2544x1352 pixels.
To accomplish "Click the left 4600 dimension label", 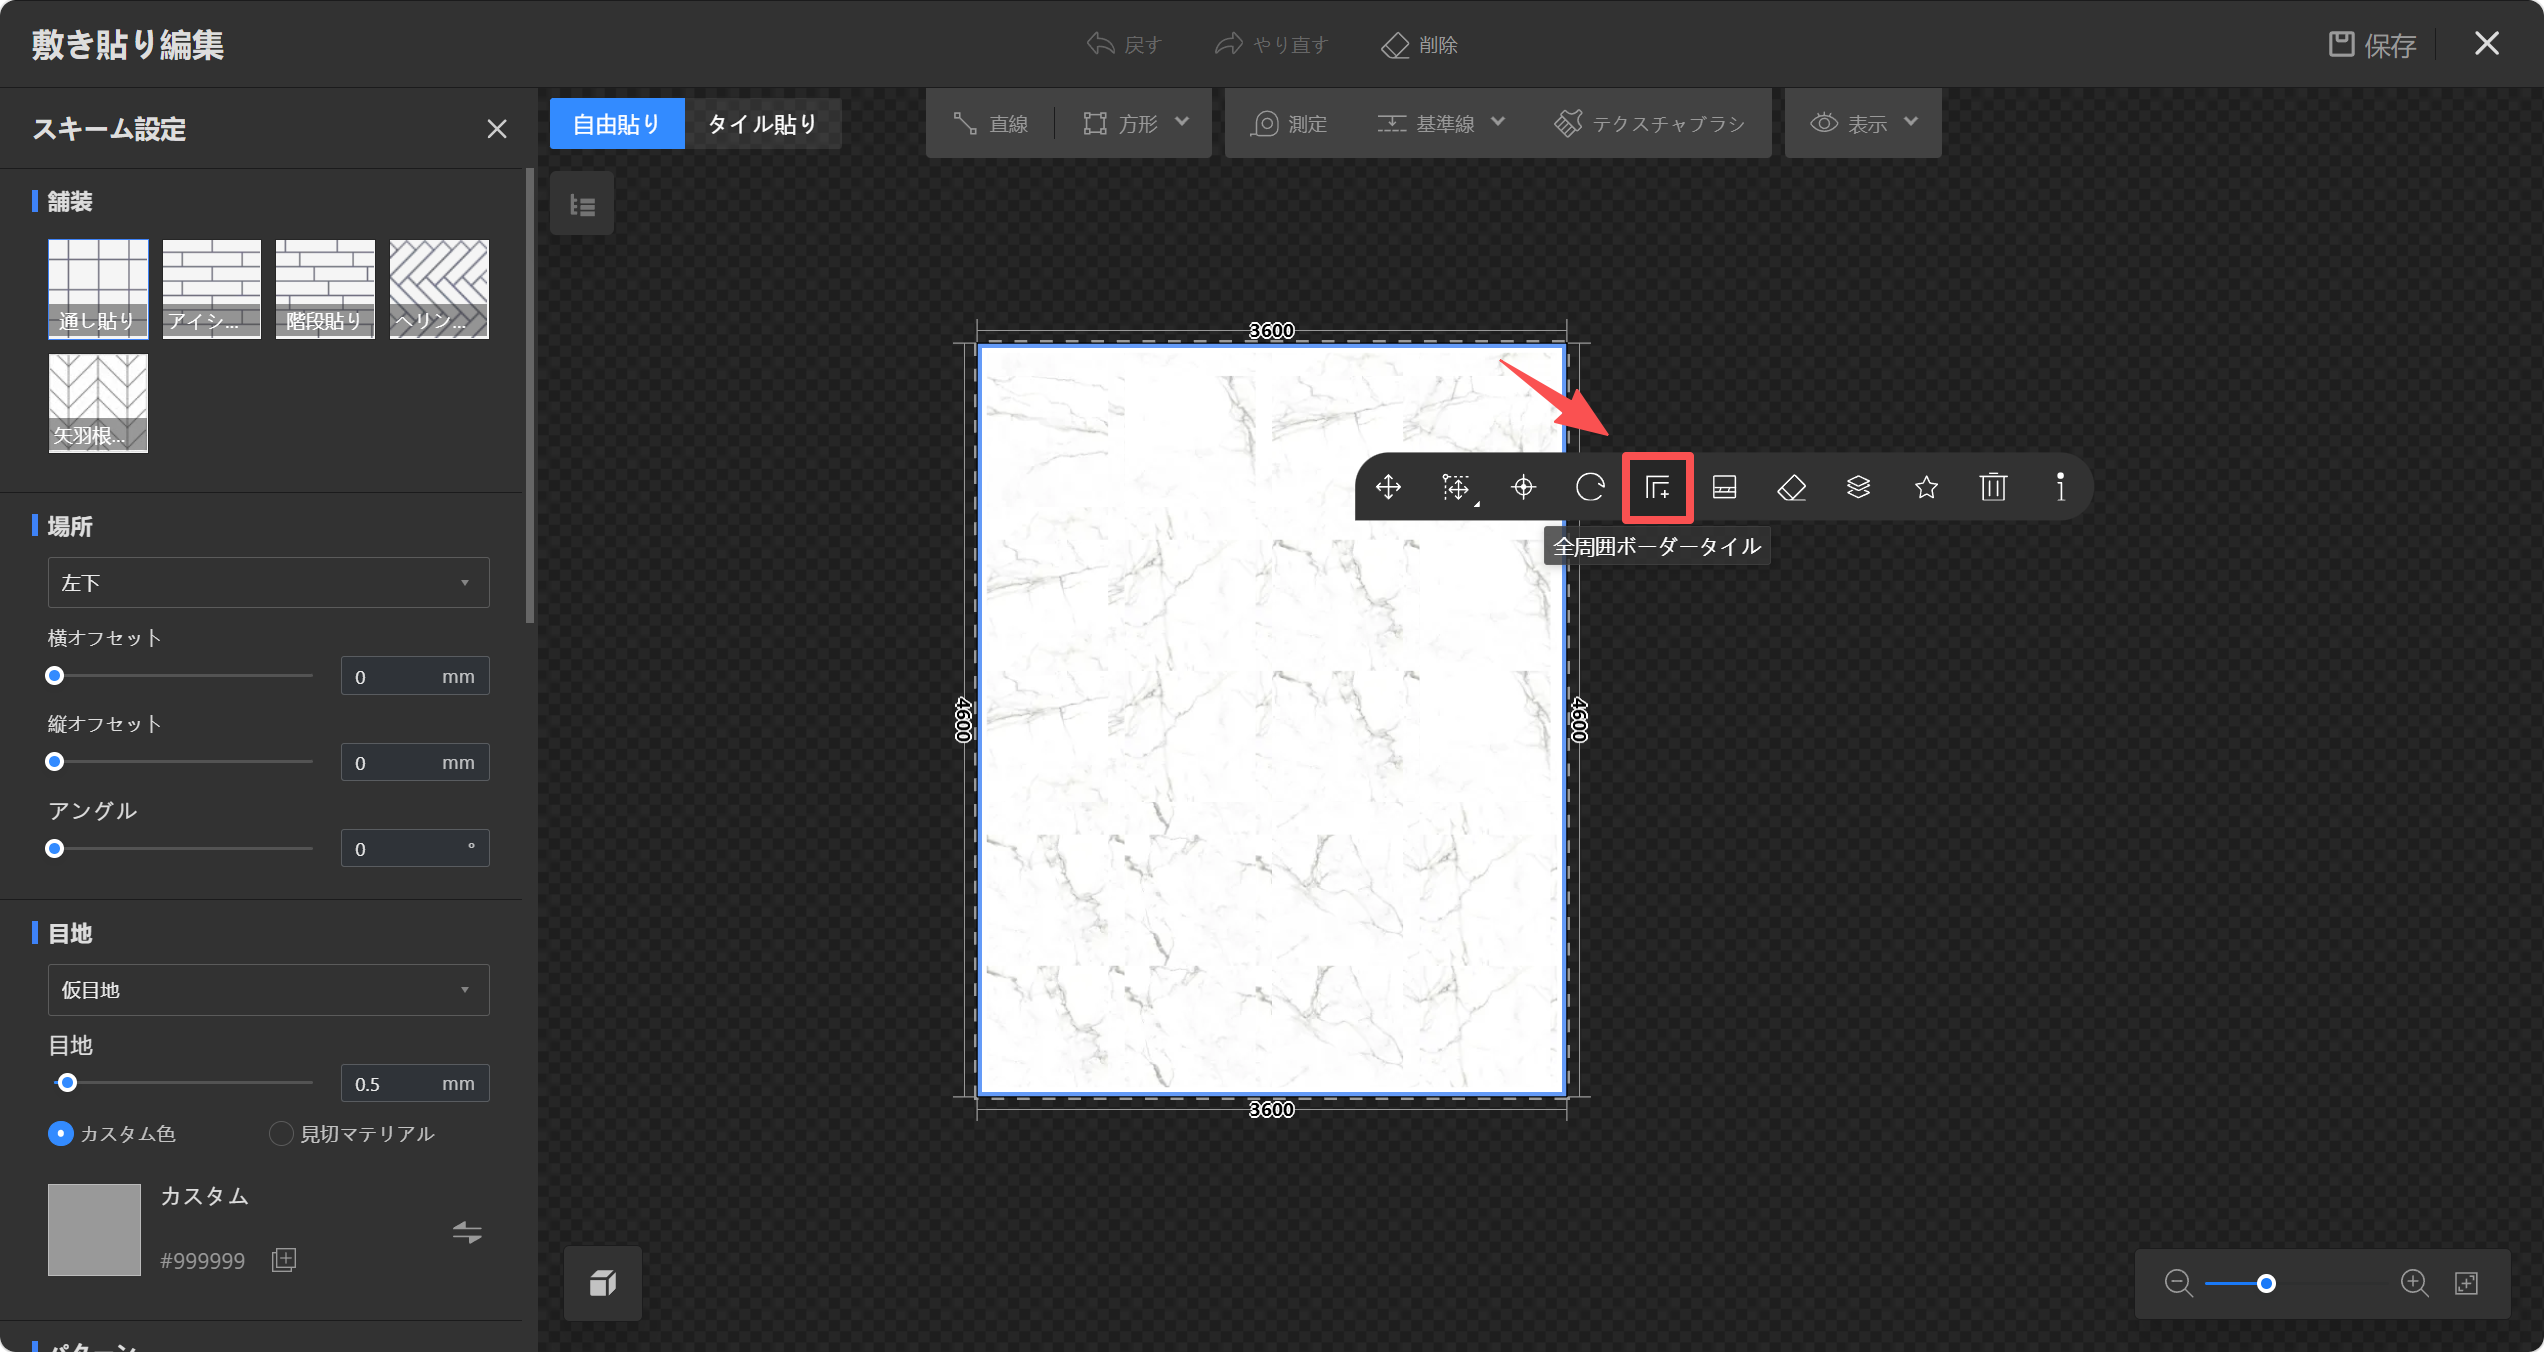I will (963, 720).
